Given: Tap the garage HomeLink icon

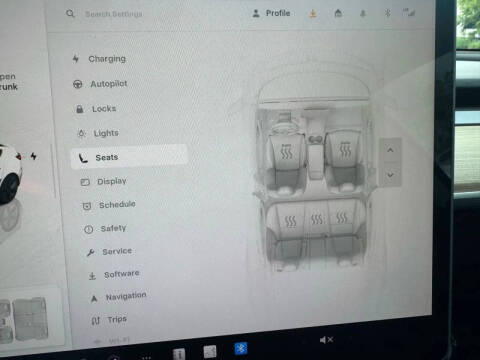Looking at the screenshot, I should [x=338, y=13].
